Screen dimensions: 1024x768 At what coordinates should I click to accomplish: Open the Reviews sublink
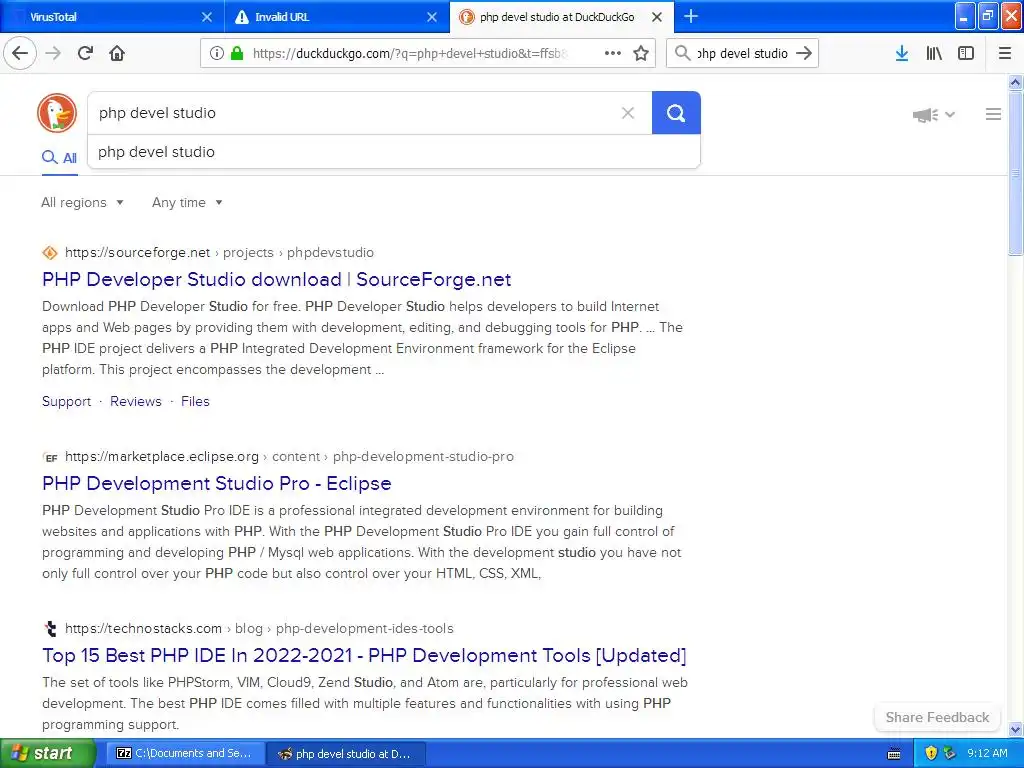tap(136, 402)
